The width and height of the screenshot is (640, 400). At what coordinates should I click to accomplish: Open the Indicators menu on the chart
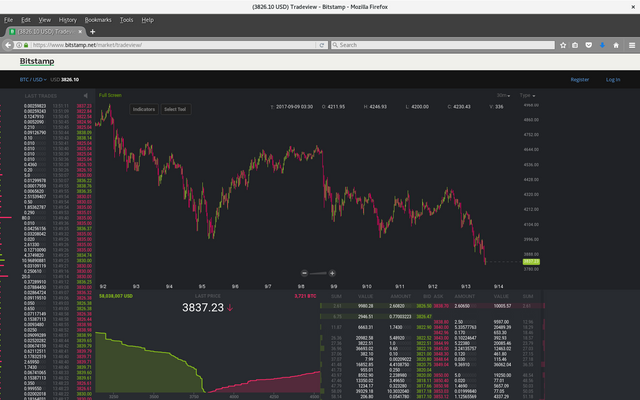tap(144, 109)
